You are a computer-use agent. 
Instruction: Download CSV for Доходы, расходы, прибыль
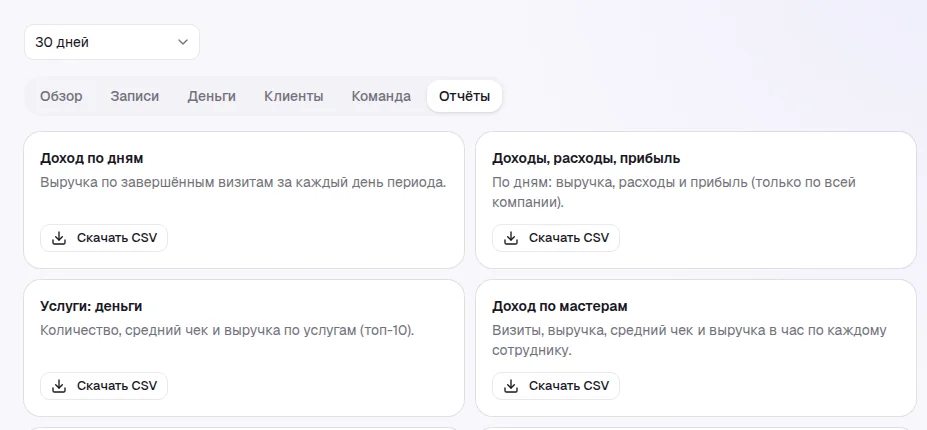556,238
